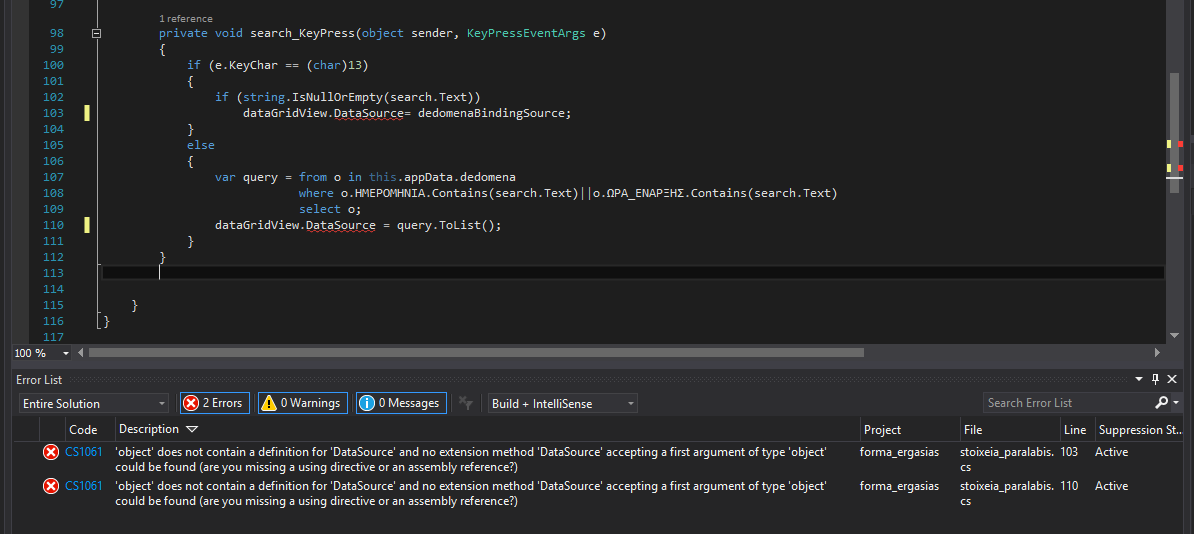
Task: Click underlined DataSource on line 103
Action: [368, 113]
